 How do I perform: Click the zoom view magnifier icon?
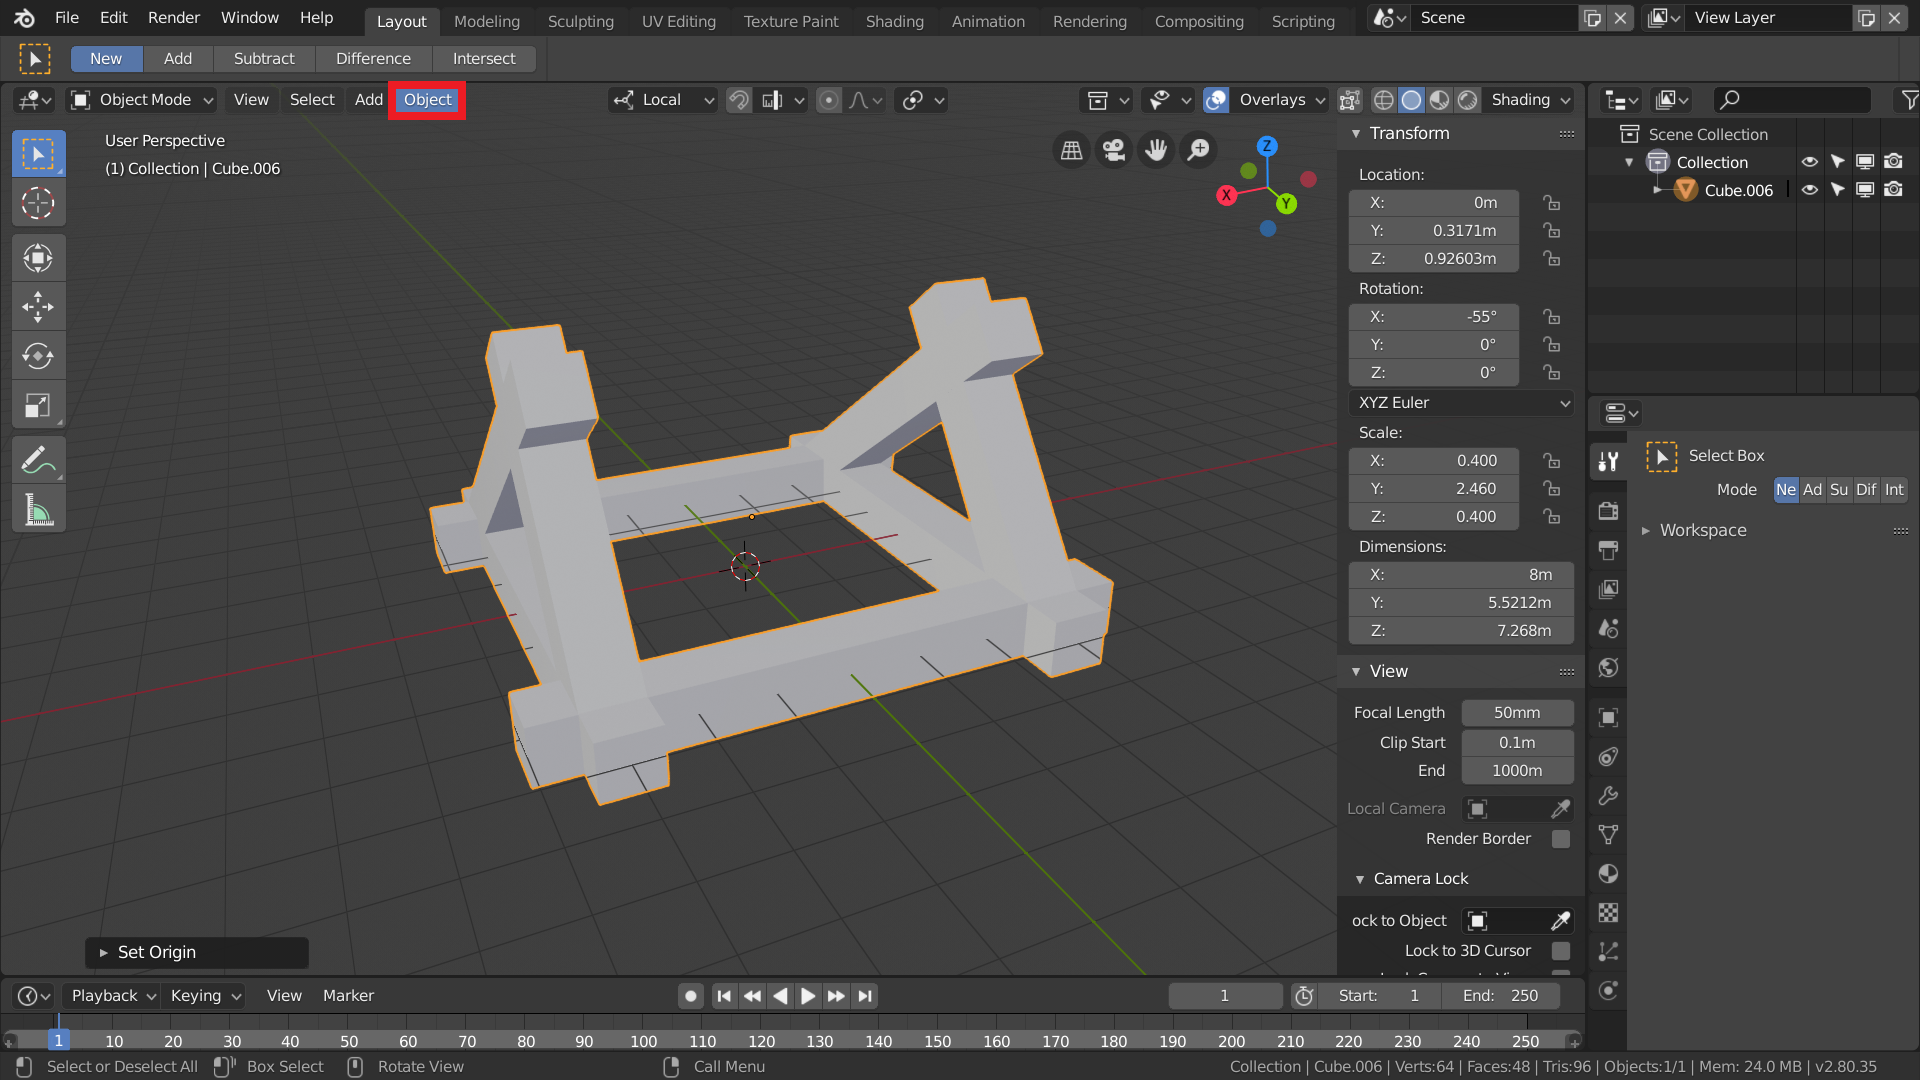click(x=1198, y=150)
